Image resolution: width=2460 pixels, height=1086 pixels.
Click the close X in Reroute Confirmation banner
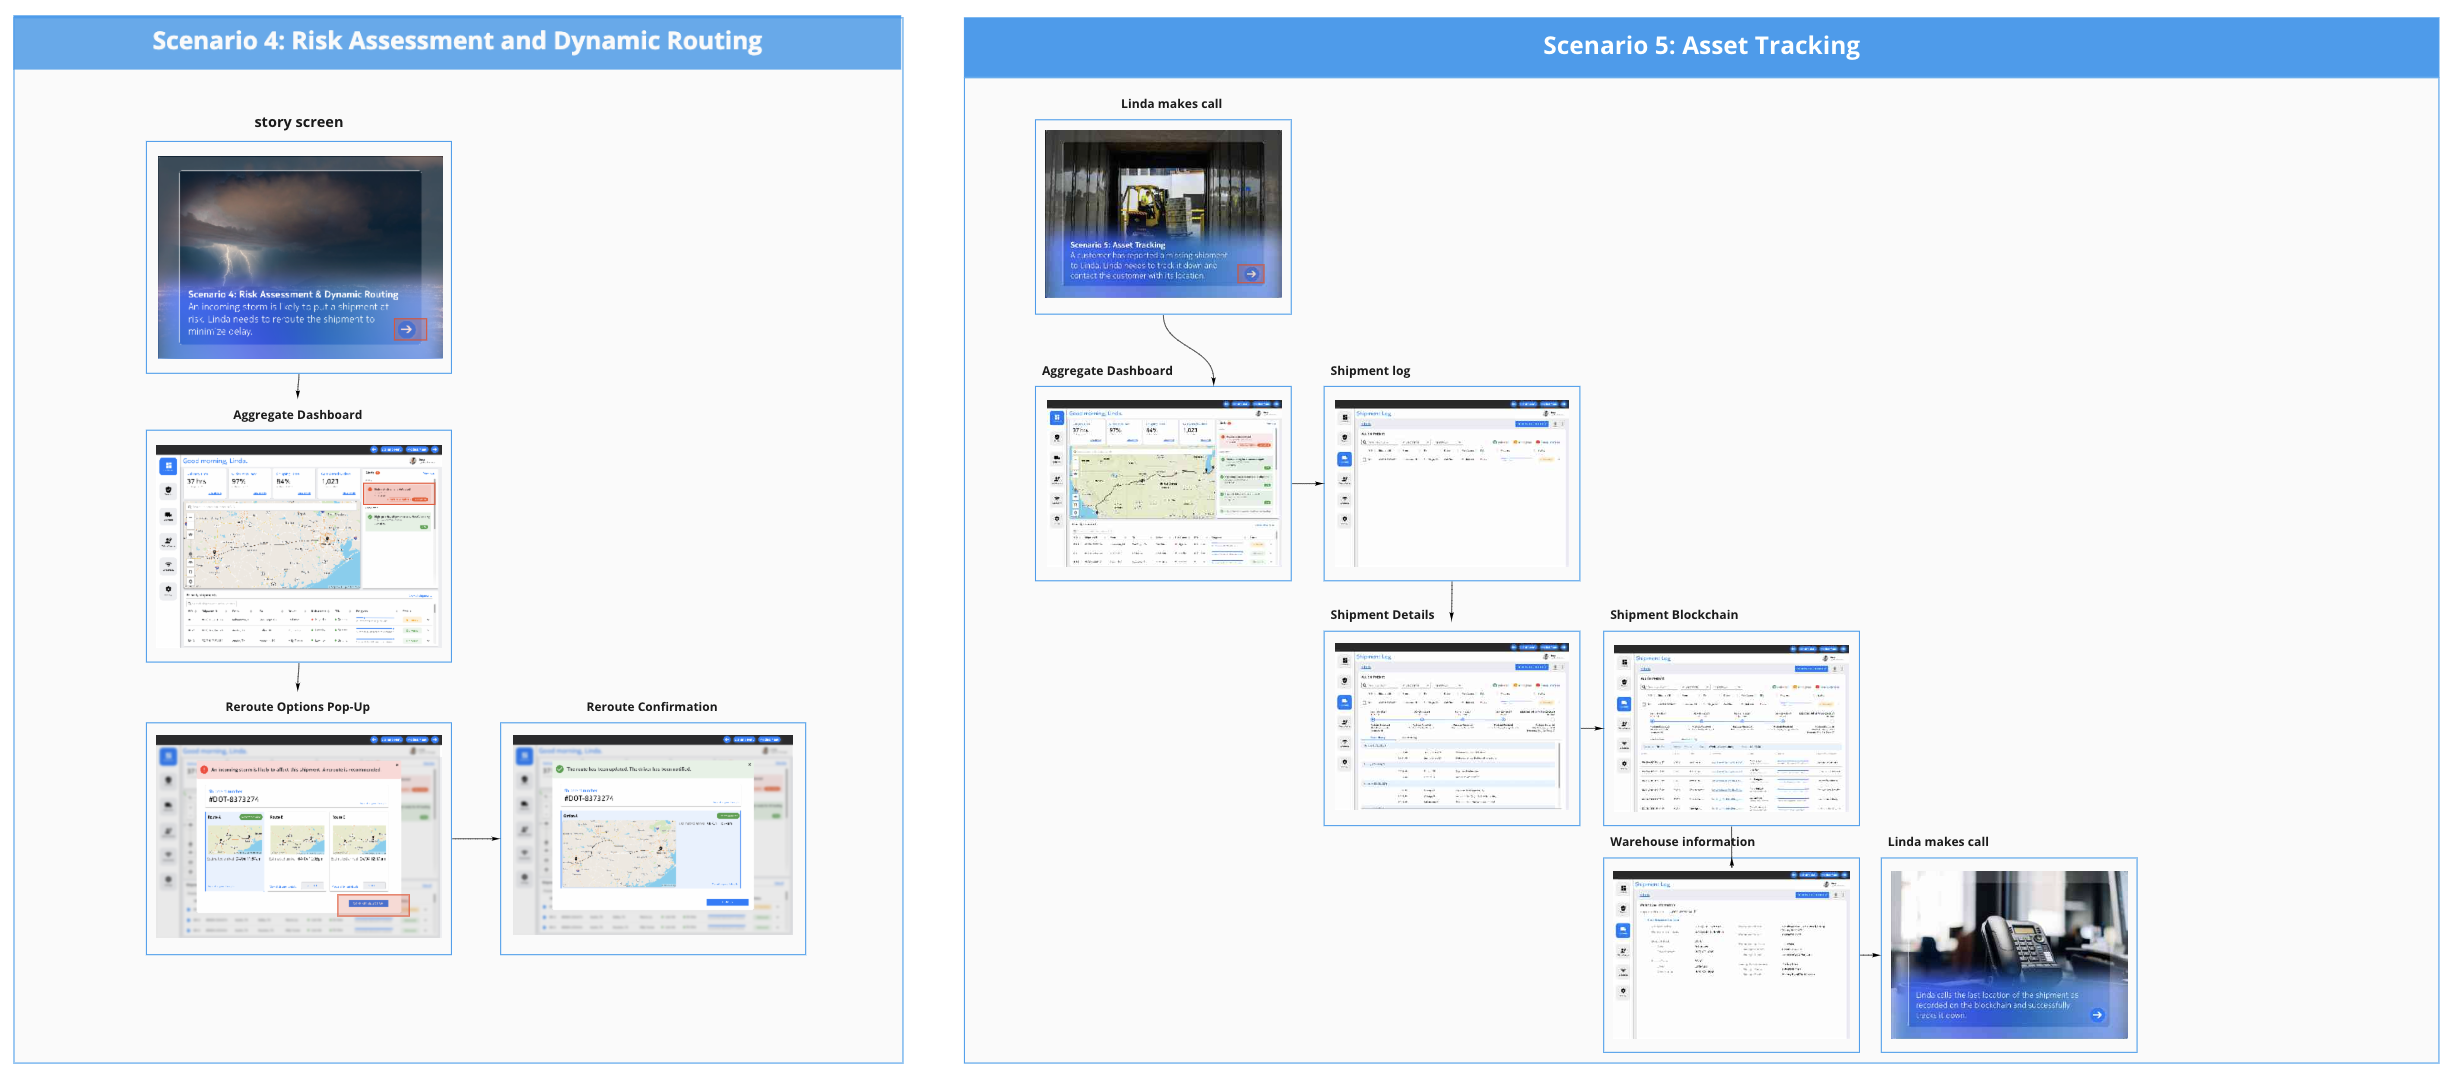pos(750,765)
